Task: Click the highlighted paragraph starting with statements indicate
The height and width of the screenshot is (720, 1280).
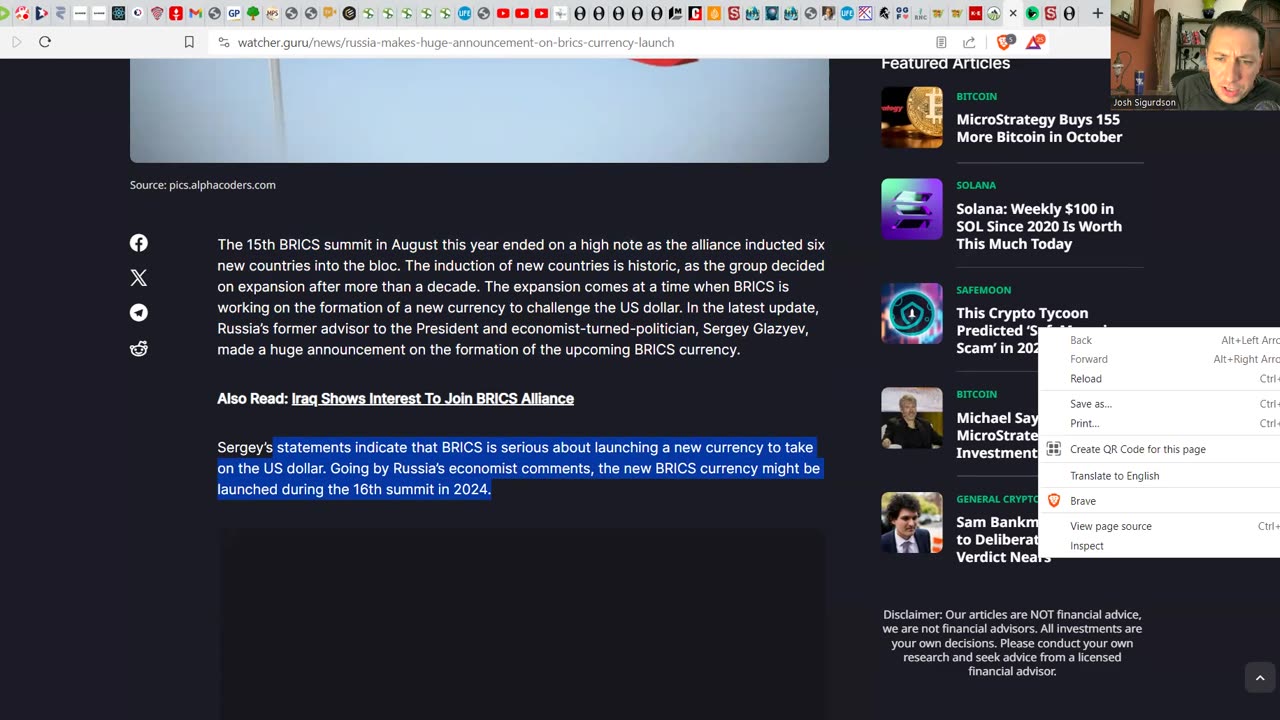Action: (518, 468)
